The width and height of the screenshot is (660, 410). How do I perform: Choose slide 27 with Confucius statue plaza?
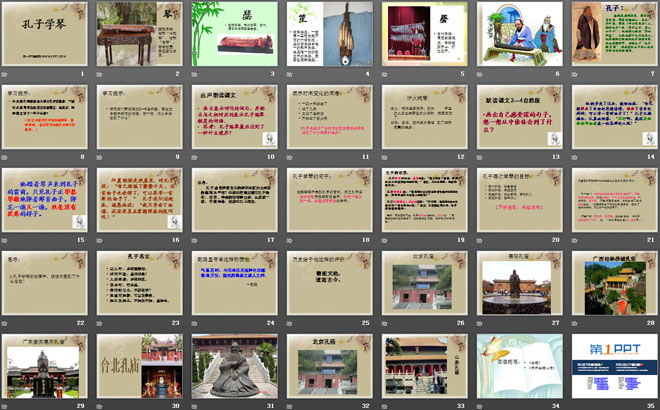click(520, 283)
